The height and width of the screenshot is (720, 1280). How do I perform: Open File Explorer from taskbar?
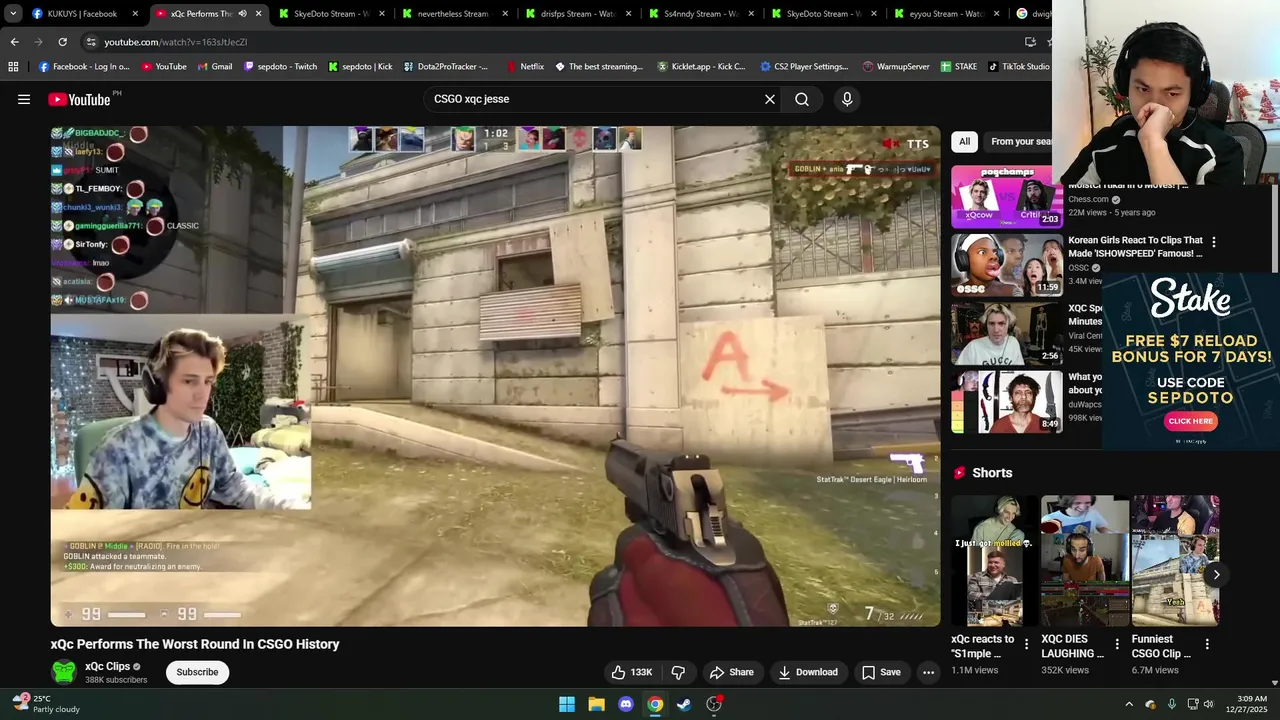point(596,704)
